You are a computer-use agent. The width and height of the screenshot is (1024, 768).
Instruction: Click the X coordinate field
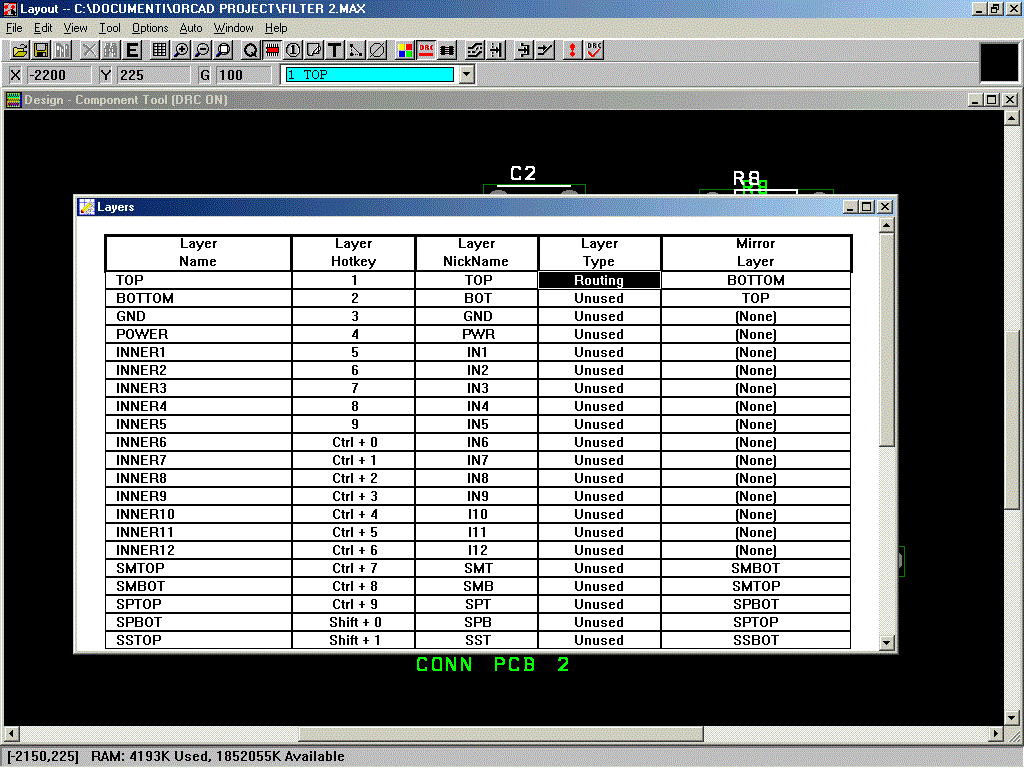(x=59, y=75)
